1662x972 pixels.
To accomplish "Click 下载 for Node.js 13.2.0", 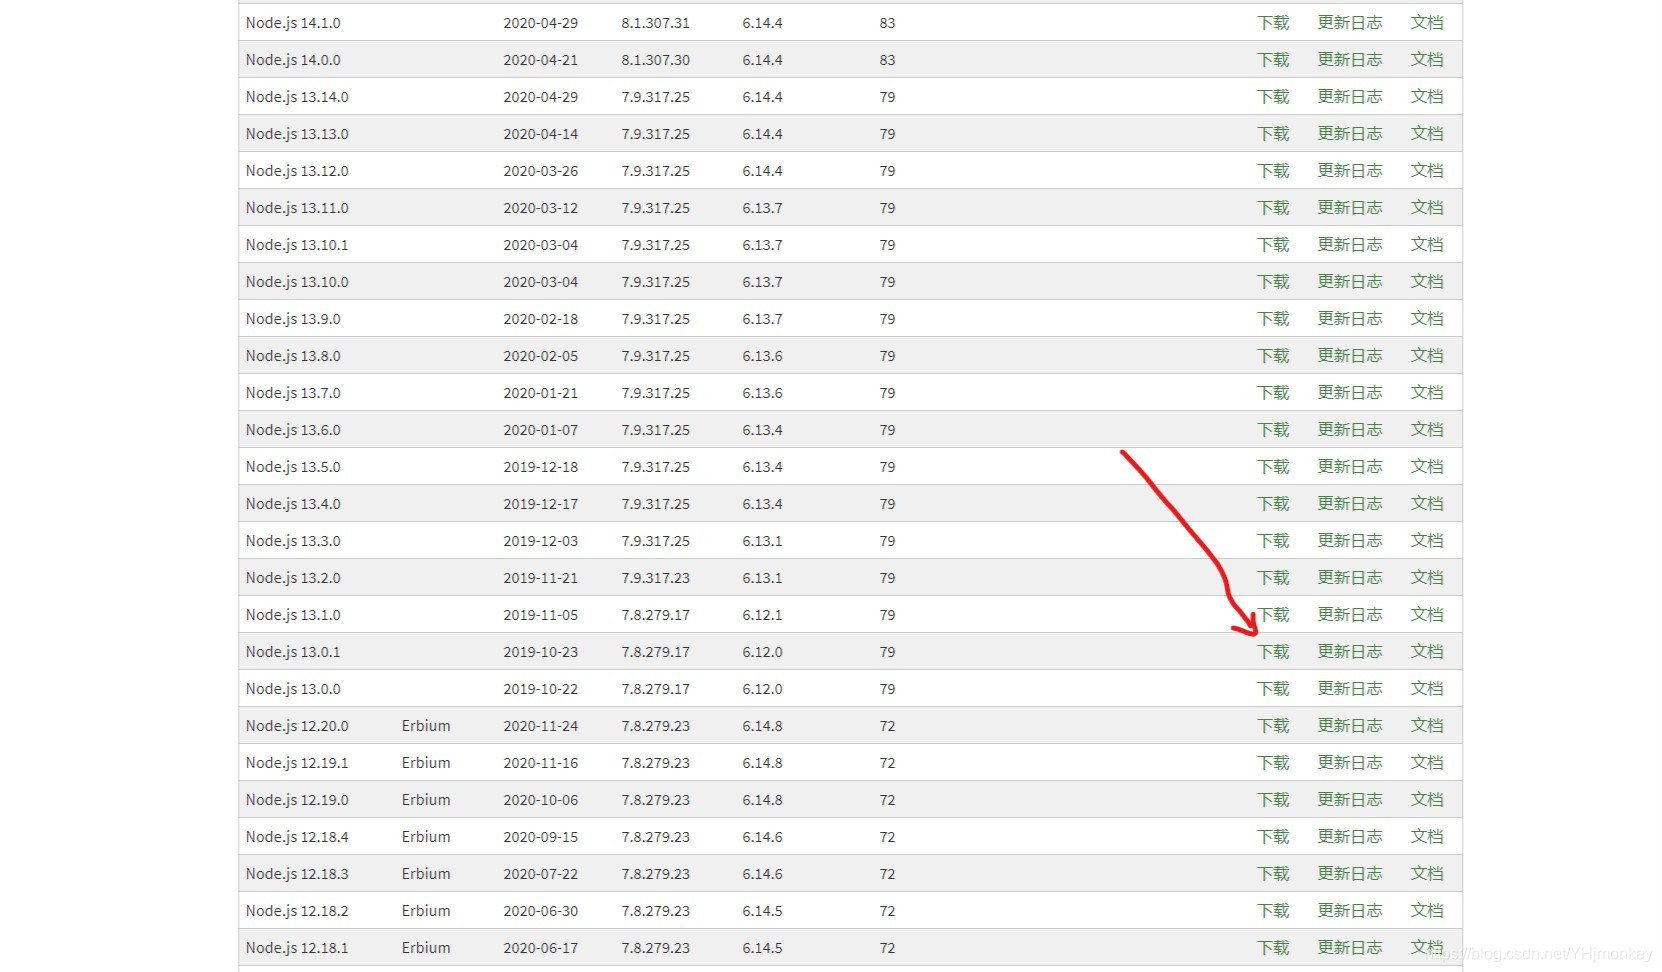I will 1273,578.
